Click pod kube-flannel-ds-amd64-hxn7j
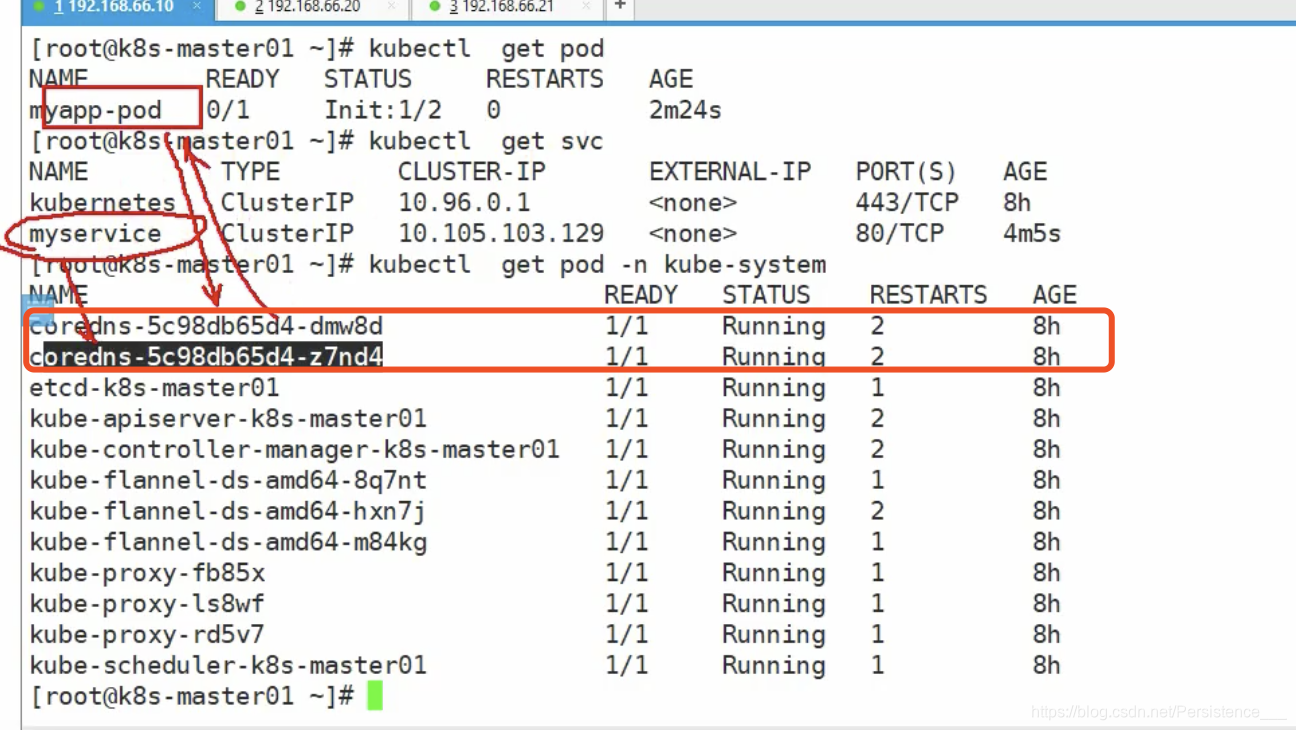Screen dimensions: 1296x730 click(228, 512)
